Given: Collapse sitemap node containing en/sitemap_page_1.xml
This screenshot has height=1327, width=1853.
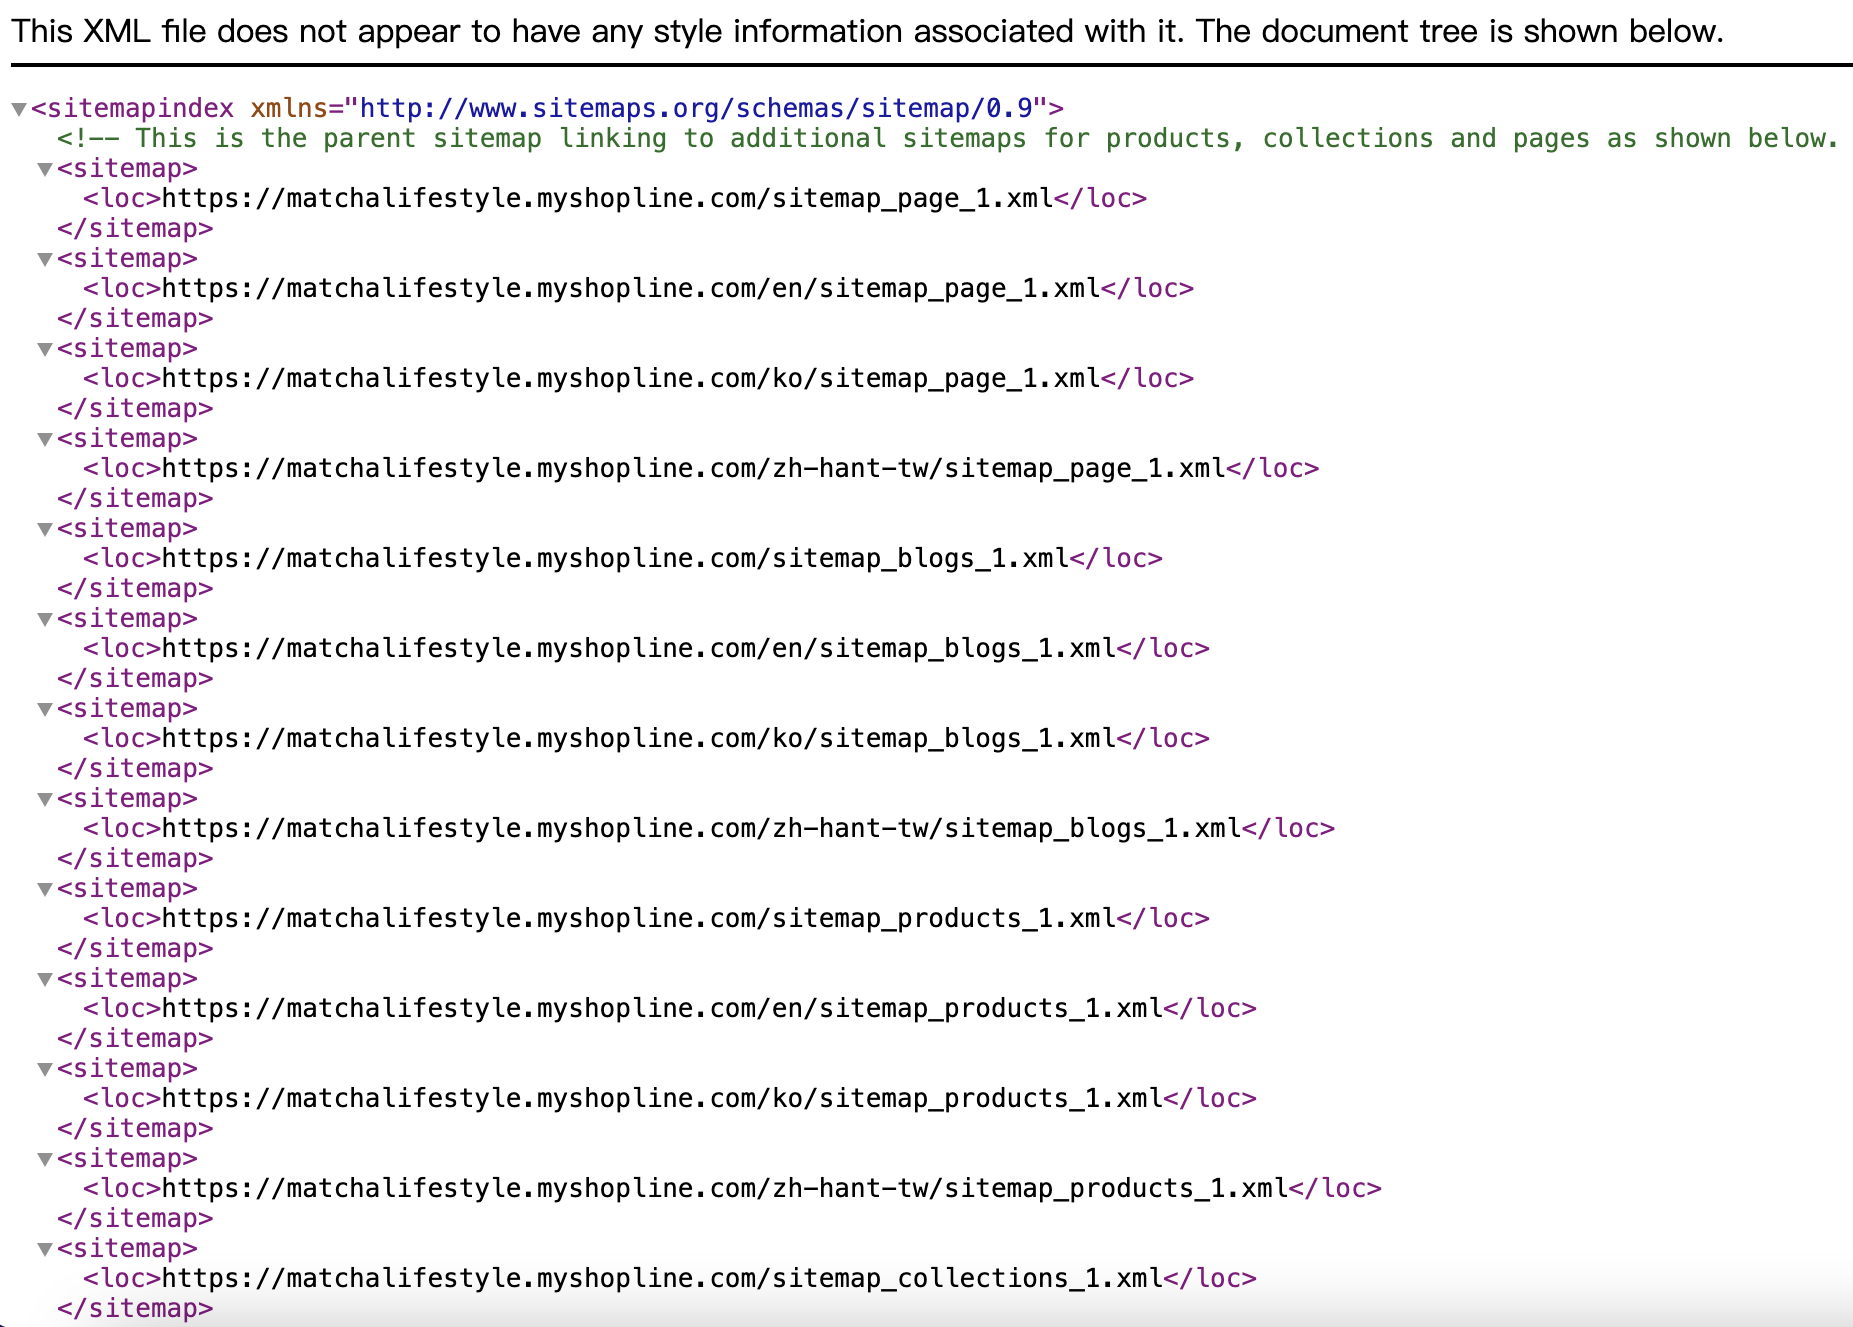Looking at the screenshot, I should [x=45, y=259].
